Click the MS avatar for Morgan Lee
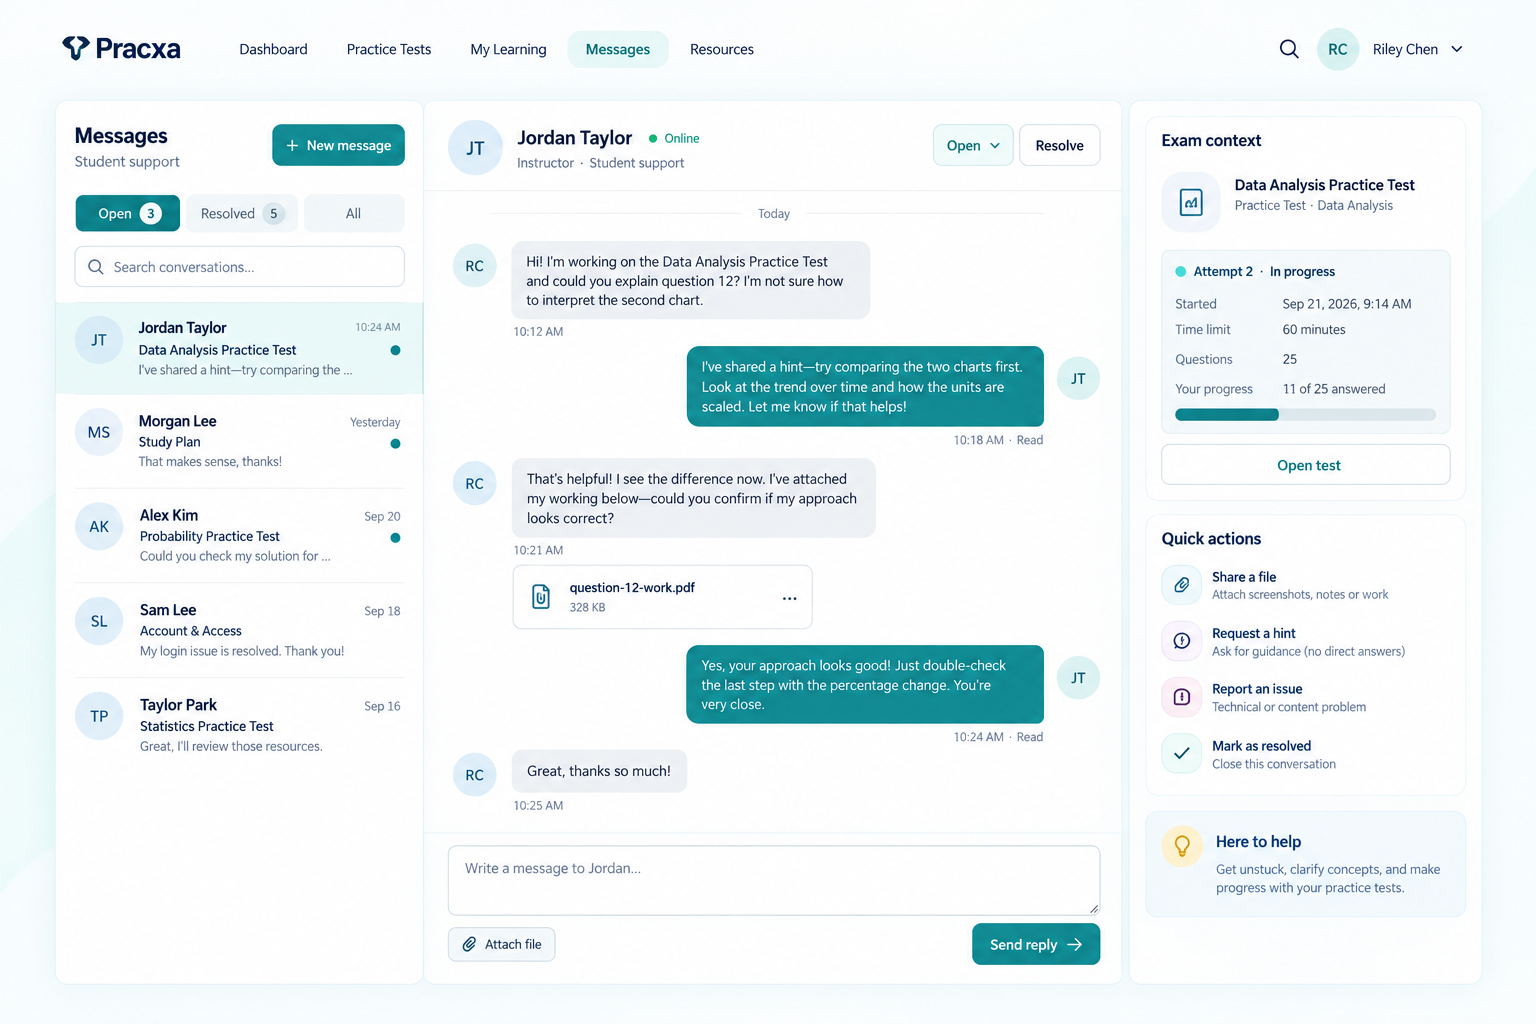This screenshot has width=1536, height=1024. click(99, 432)
